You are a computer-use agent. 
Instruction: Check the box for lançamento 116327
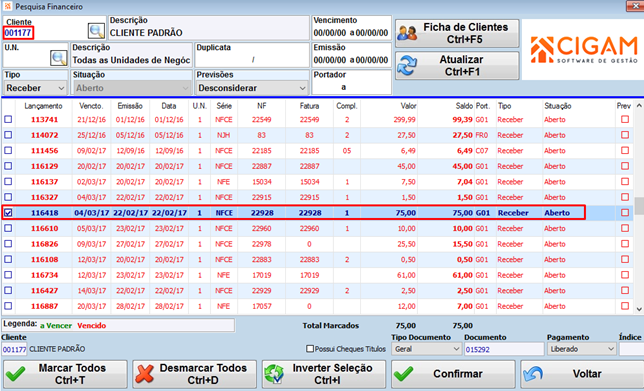(8, 197)
